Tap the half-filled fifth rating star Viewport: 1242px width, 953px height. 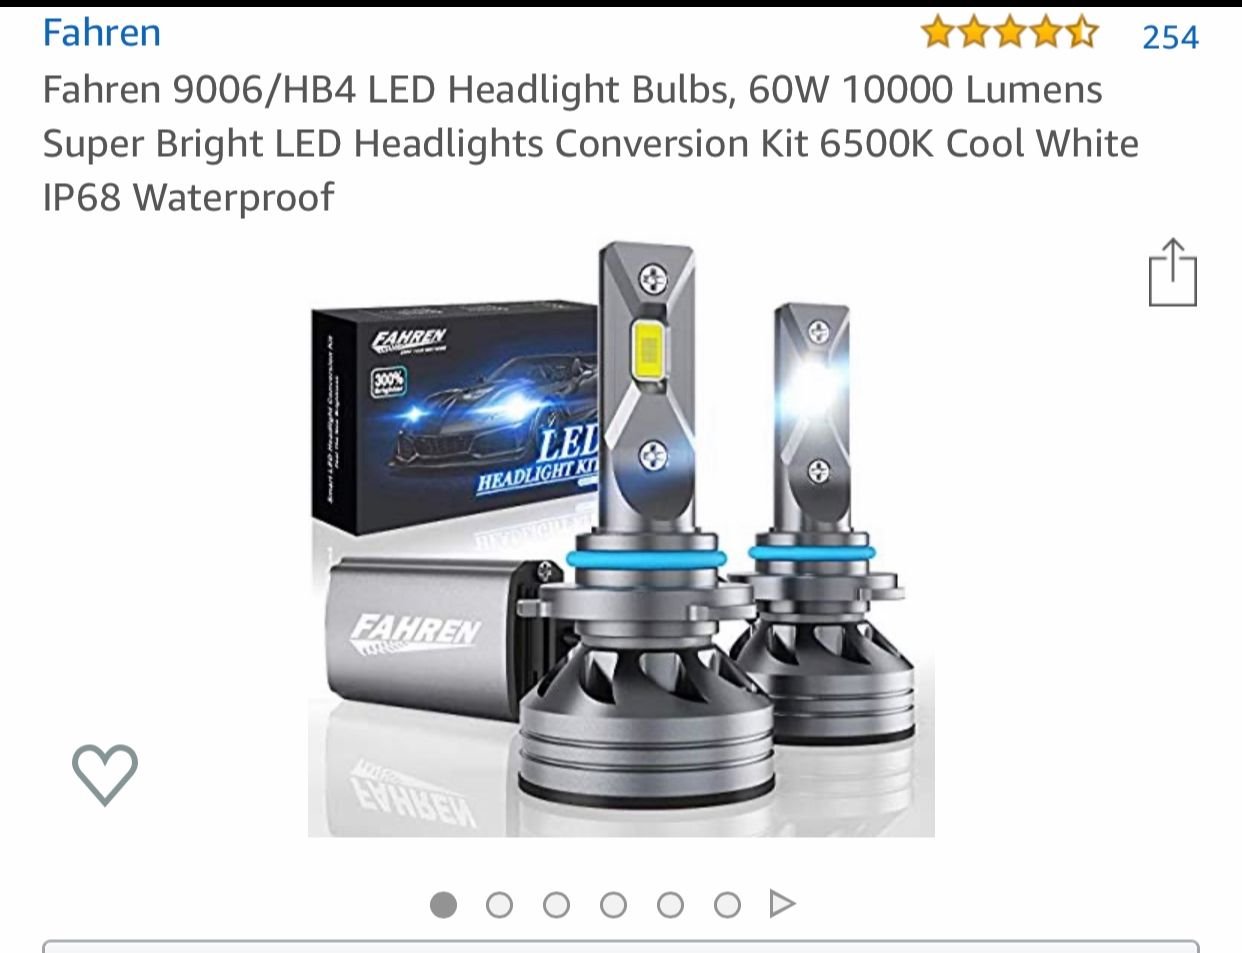(1081, 34)
